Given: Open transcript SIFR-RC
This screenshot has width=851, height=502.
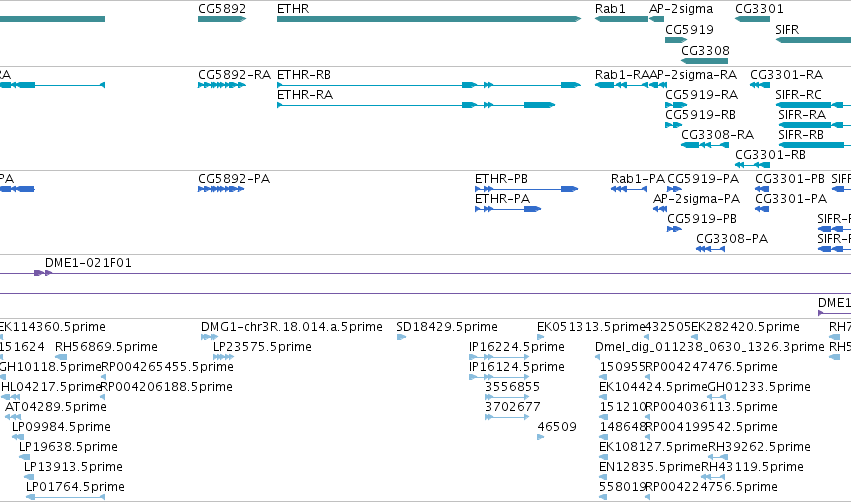Looking at the screenshot, I should click(x=798, y=94).
